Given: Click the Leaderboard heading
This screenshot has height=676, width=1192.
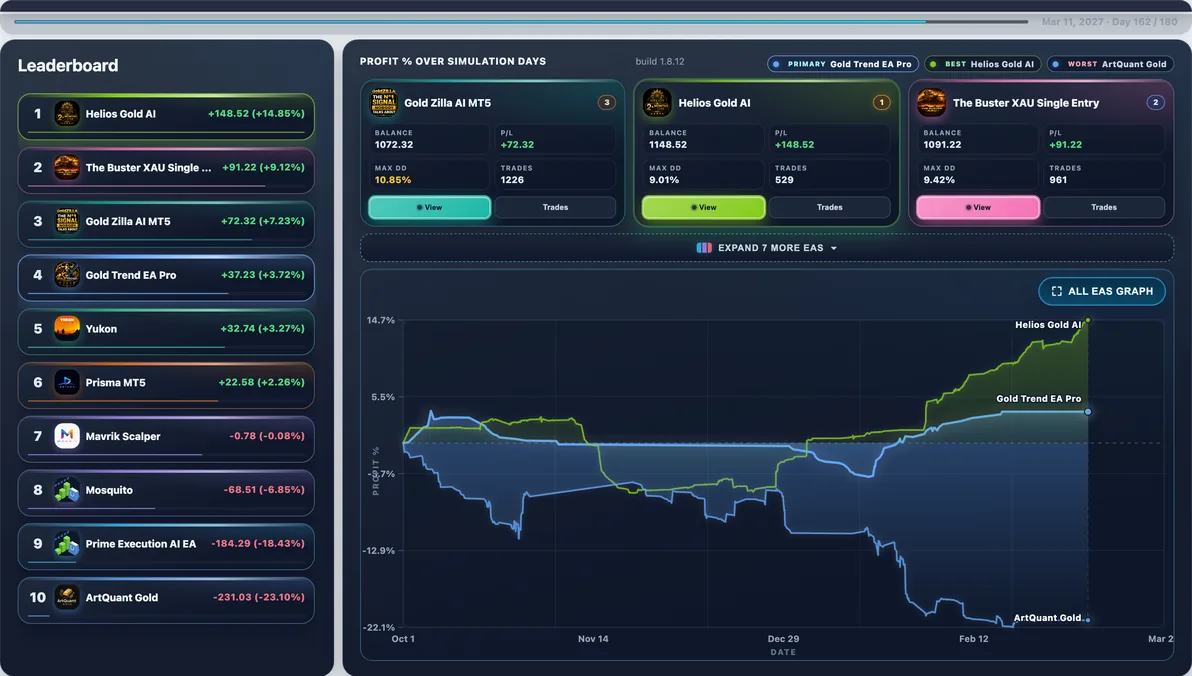Looking at the screenshot, I should (x=68, y=65).
